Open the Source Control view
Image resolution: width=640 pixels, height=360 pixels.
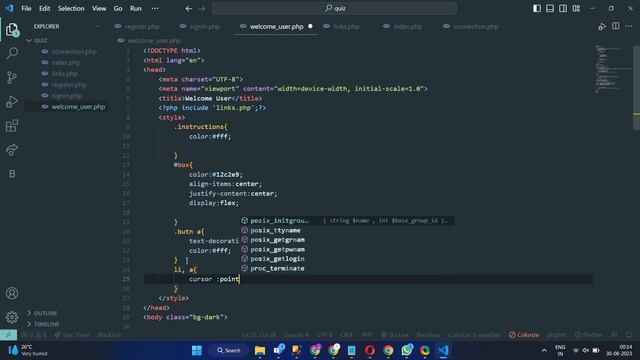[x=12, y=77]
